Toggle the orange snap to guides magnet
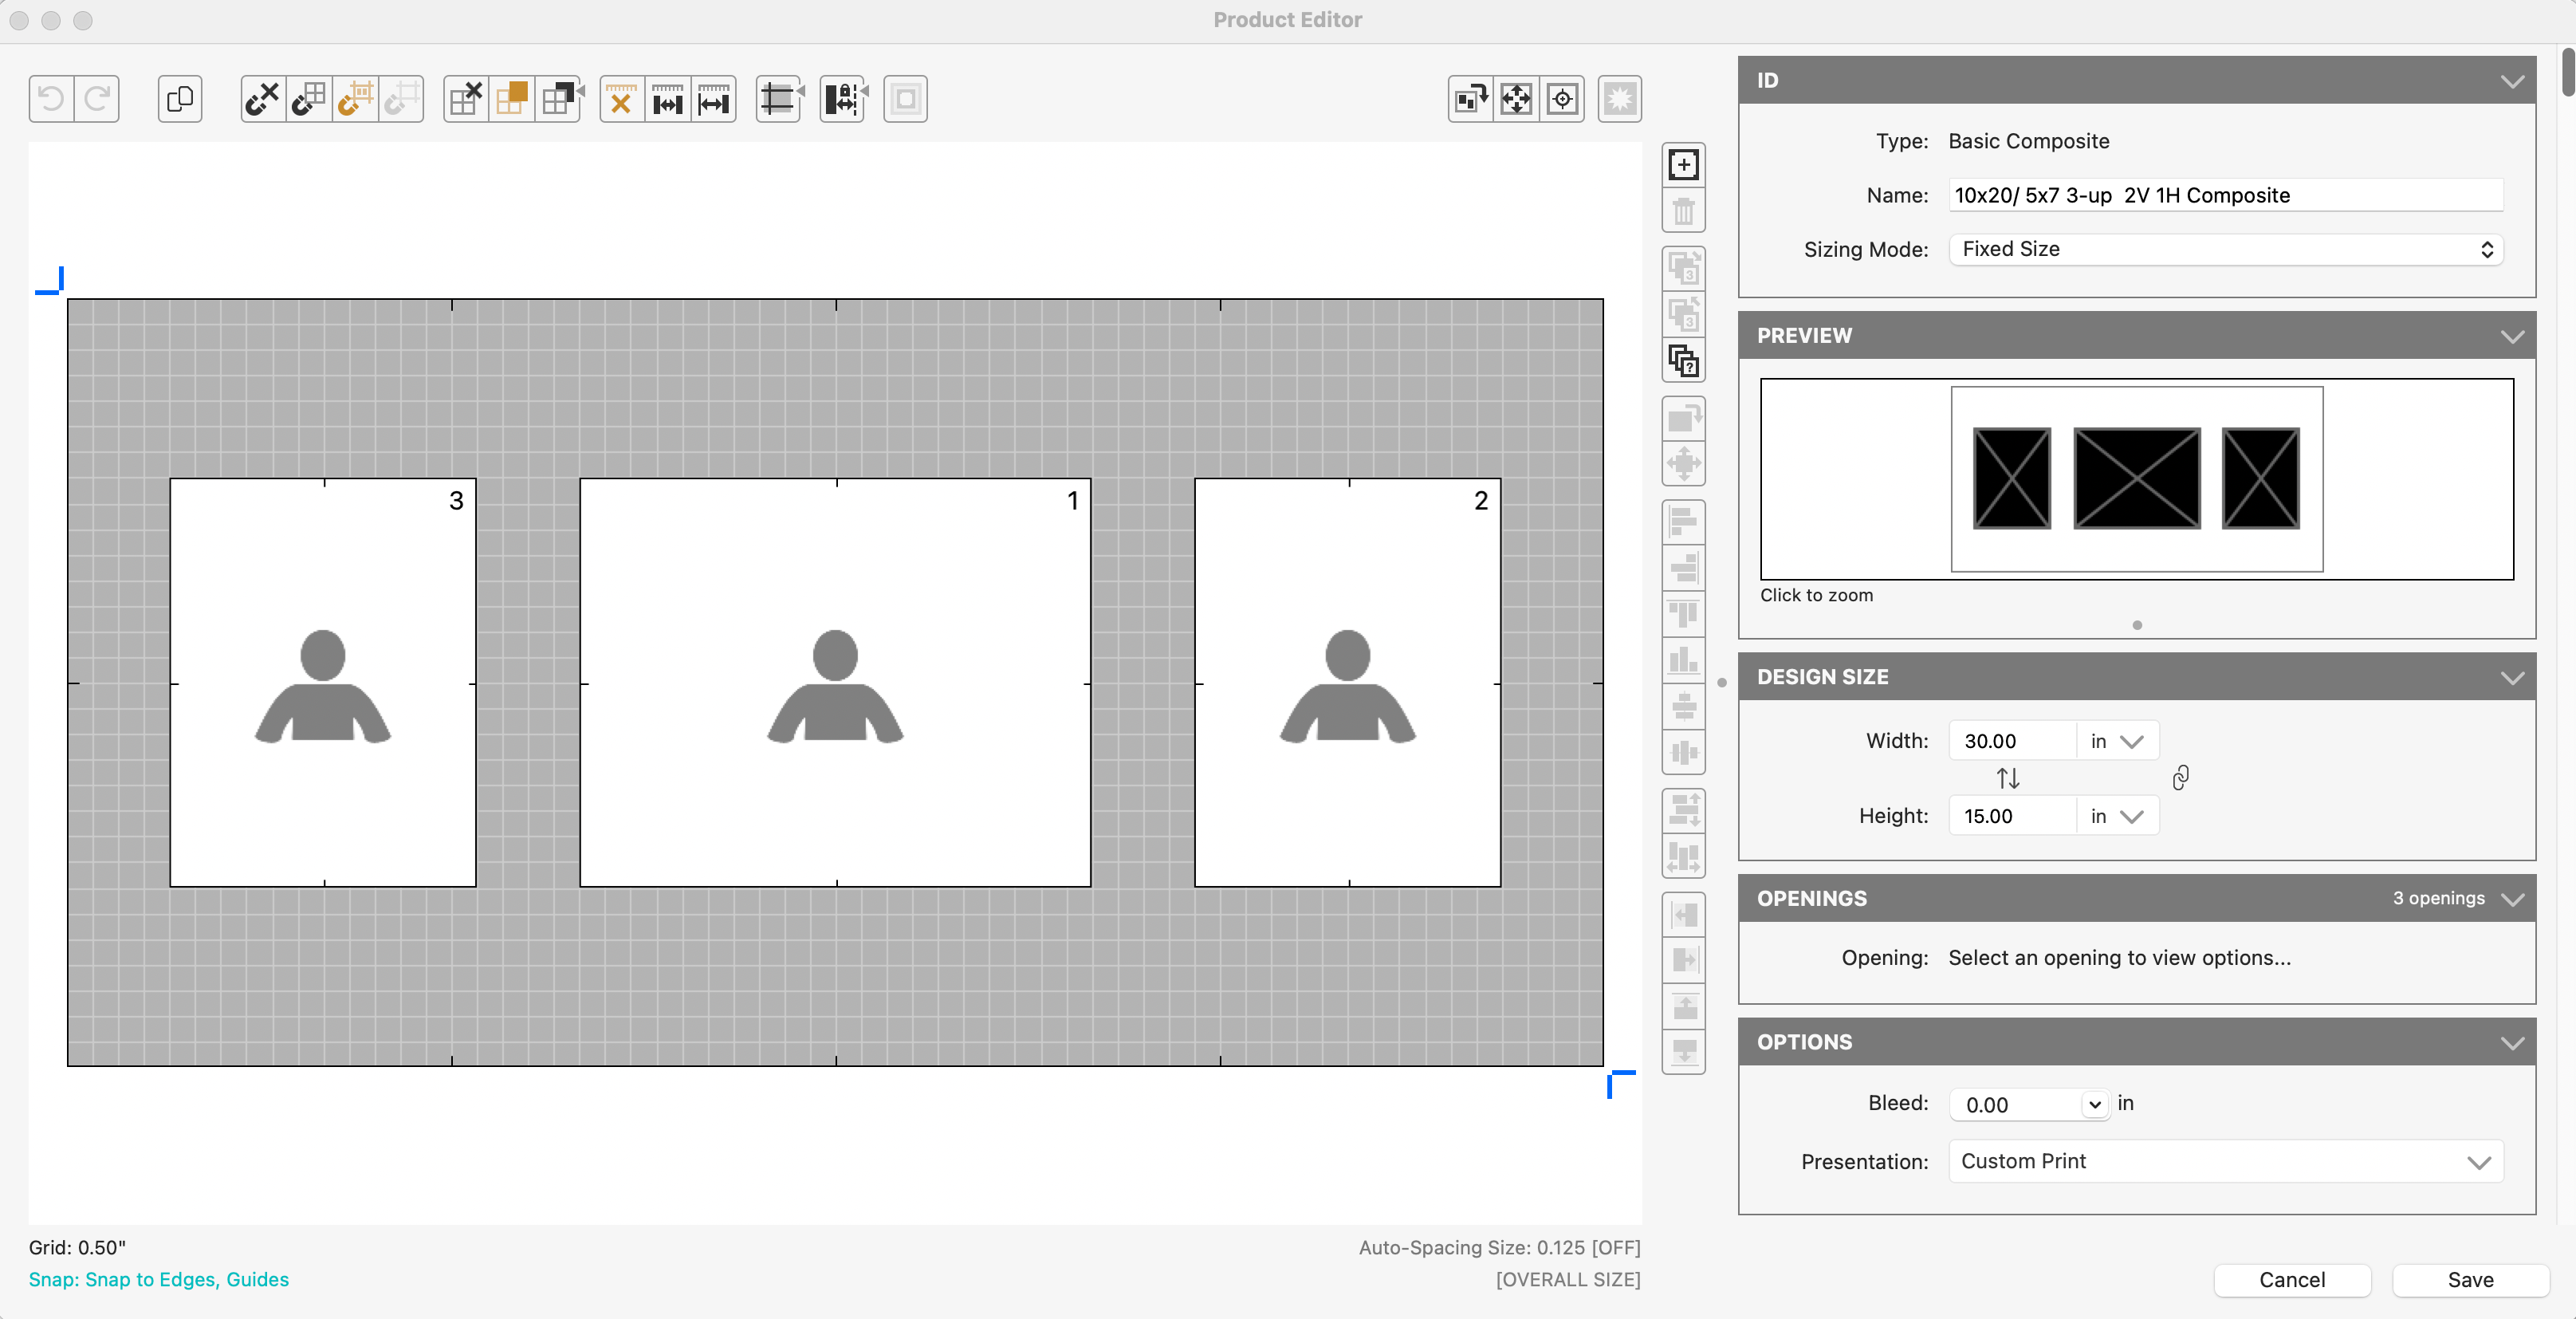 pyautogui.click(x=355, y=99)
